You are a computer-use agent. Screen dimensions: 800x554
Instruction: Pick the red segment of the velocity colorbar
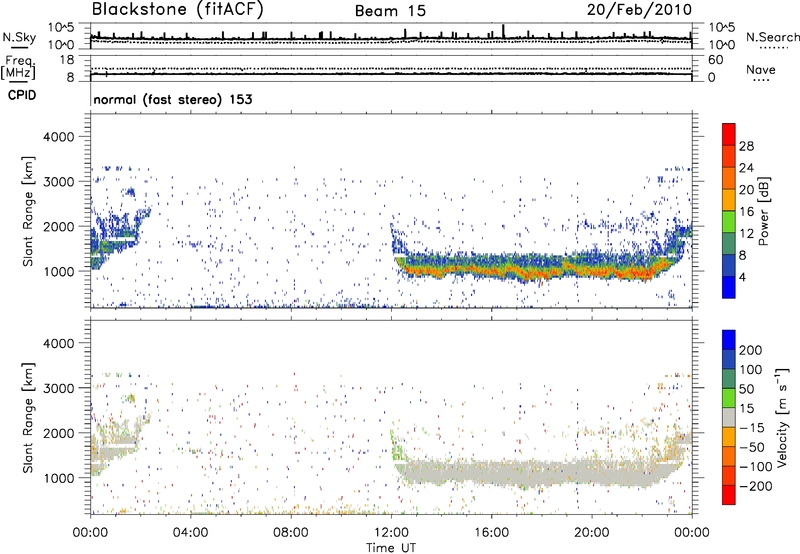tap(729, 495)
